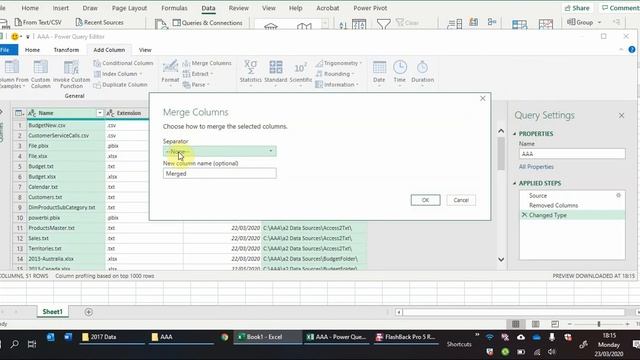This screenshot has height=360, width=640.
Task: Open the Power Query File tab
Action: [7, 50]
